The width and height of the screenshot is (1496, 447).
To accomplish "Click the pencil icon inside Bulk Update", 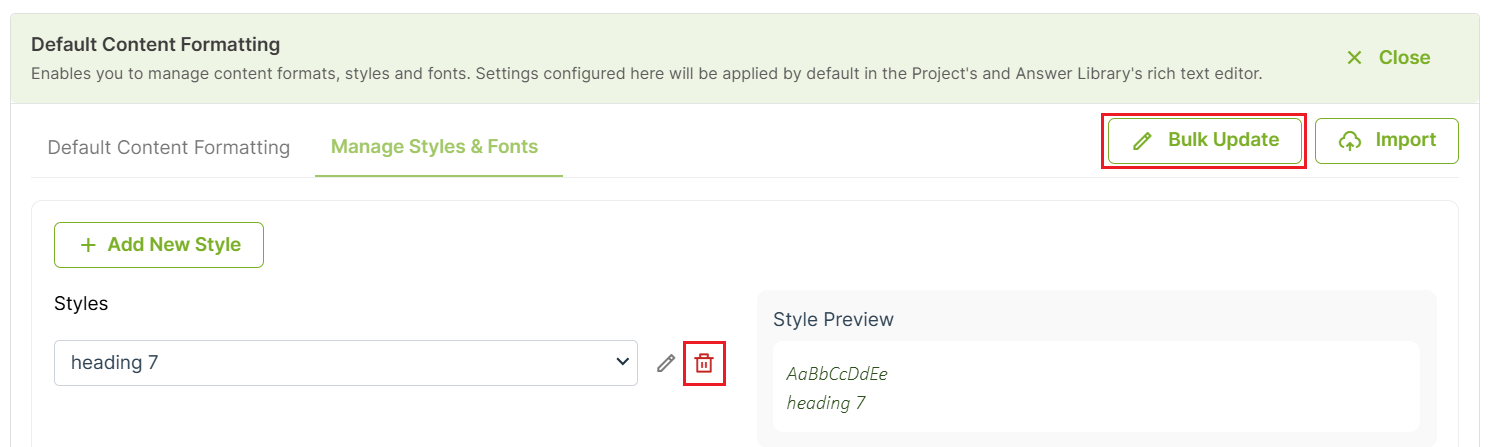I will tap(1142, 141).
